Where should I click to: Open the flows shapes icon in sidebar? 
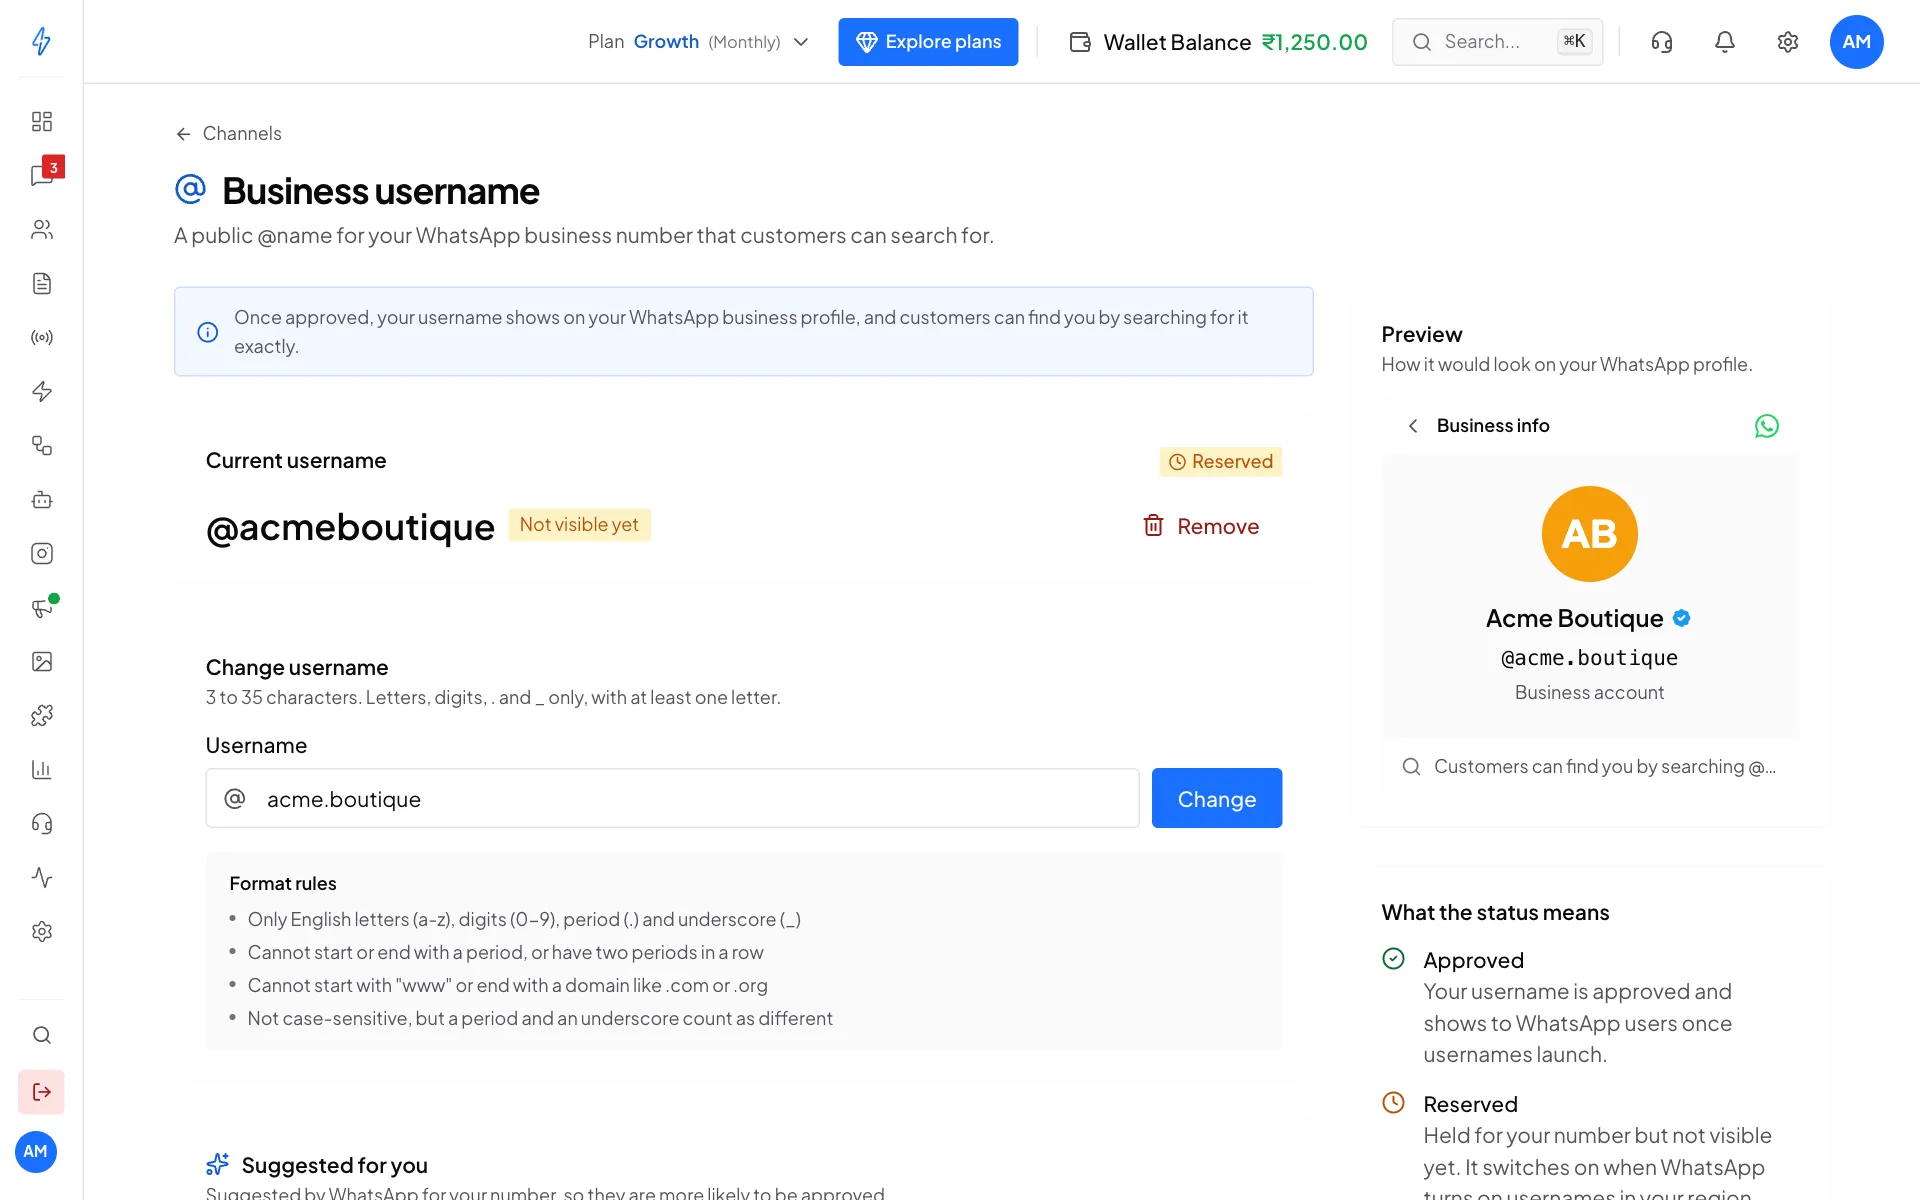[41, 445]
